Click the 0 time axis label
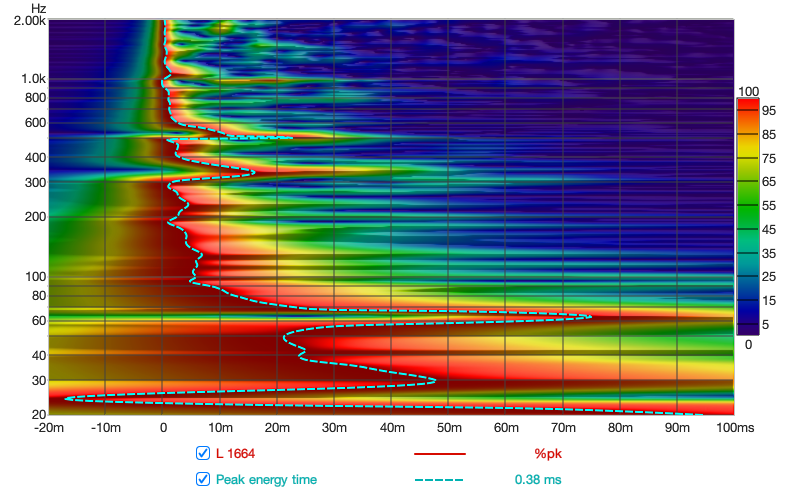 tap(163, 428)
